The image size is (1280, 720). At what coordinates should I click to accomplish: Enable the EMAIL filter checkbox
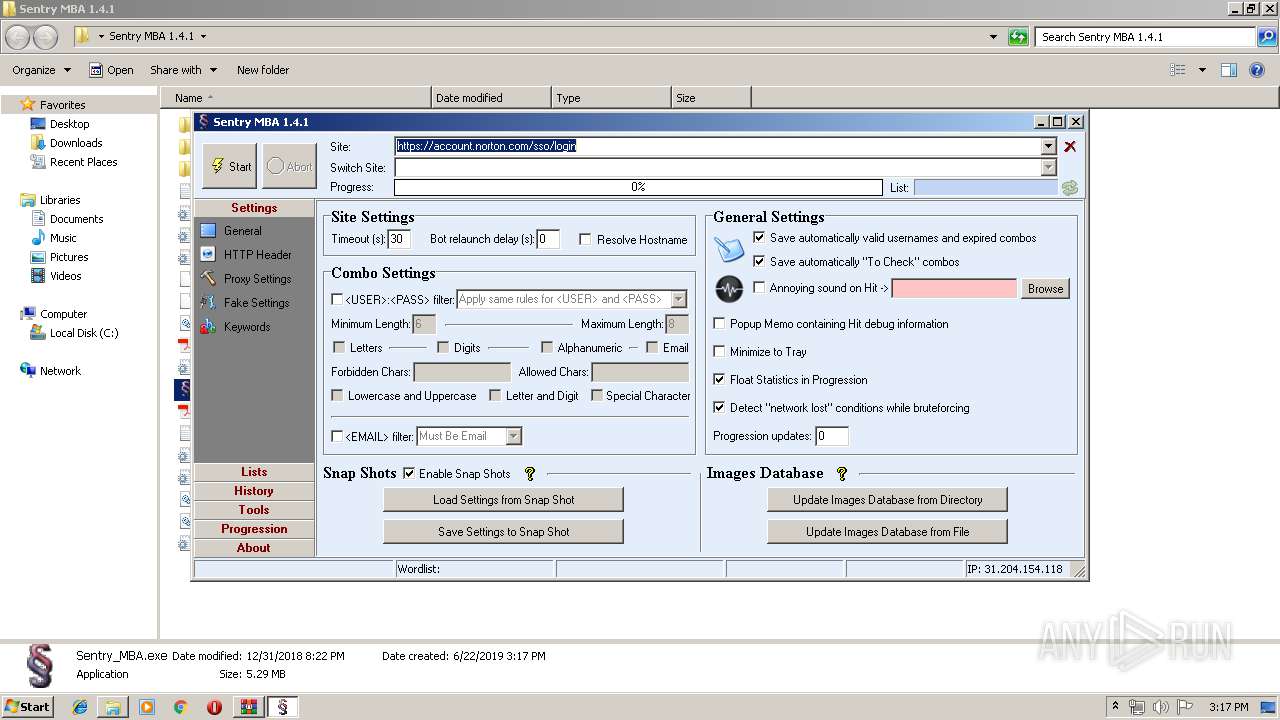[x=337, y=436]
